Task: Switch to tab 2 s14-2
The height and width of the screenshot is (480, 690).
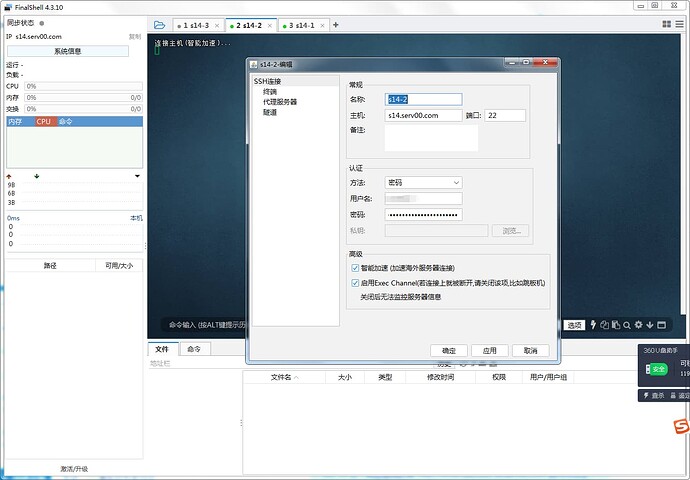Action: [x=250, y=26]
